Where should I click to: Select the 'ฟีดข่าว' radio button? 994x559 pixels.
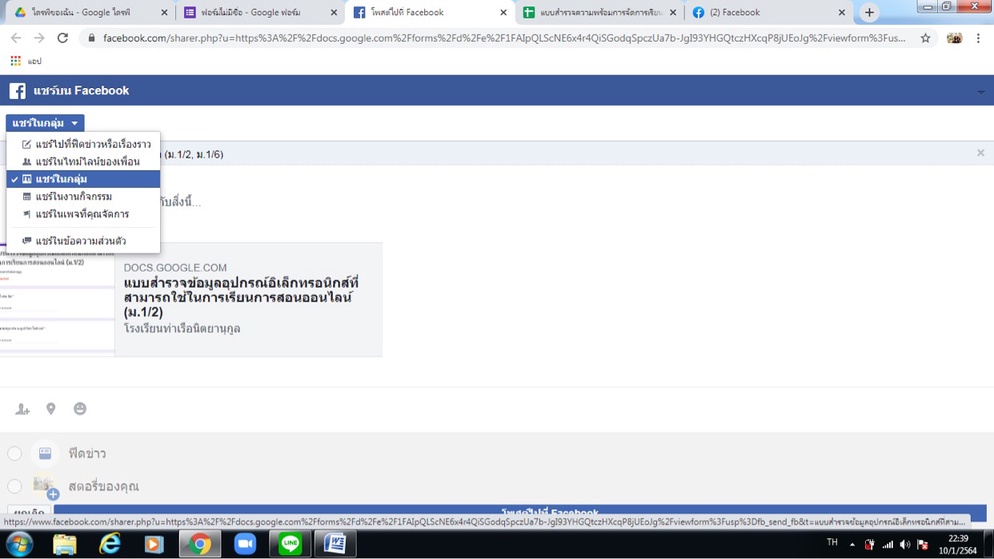click(15, 453)
